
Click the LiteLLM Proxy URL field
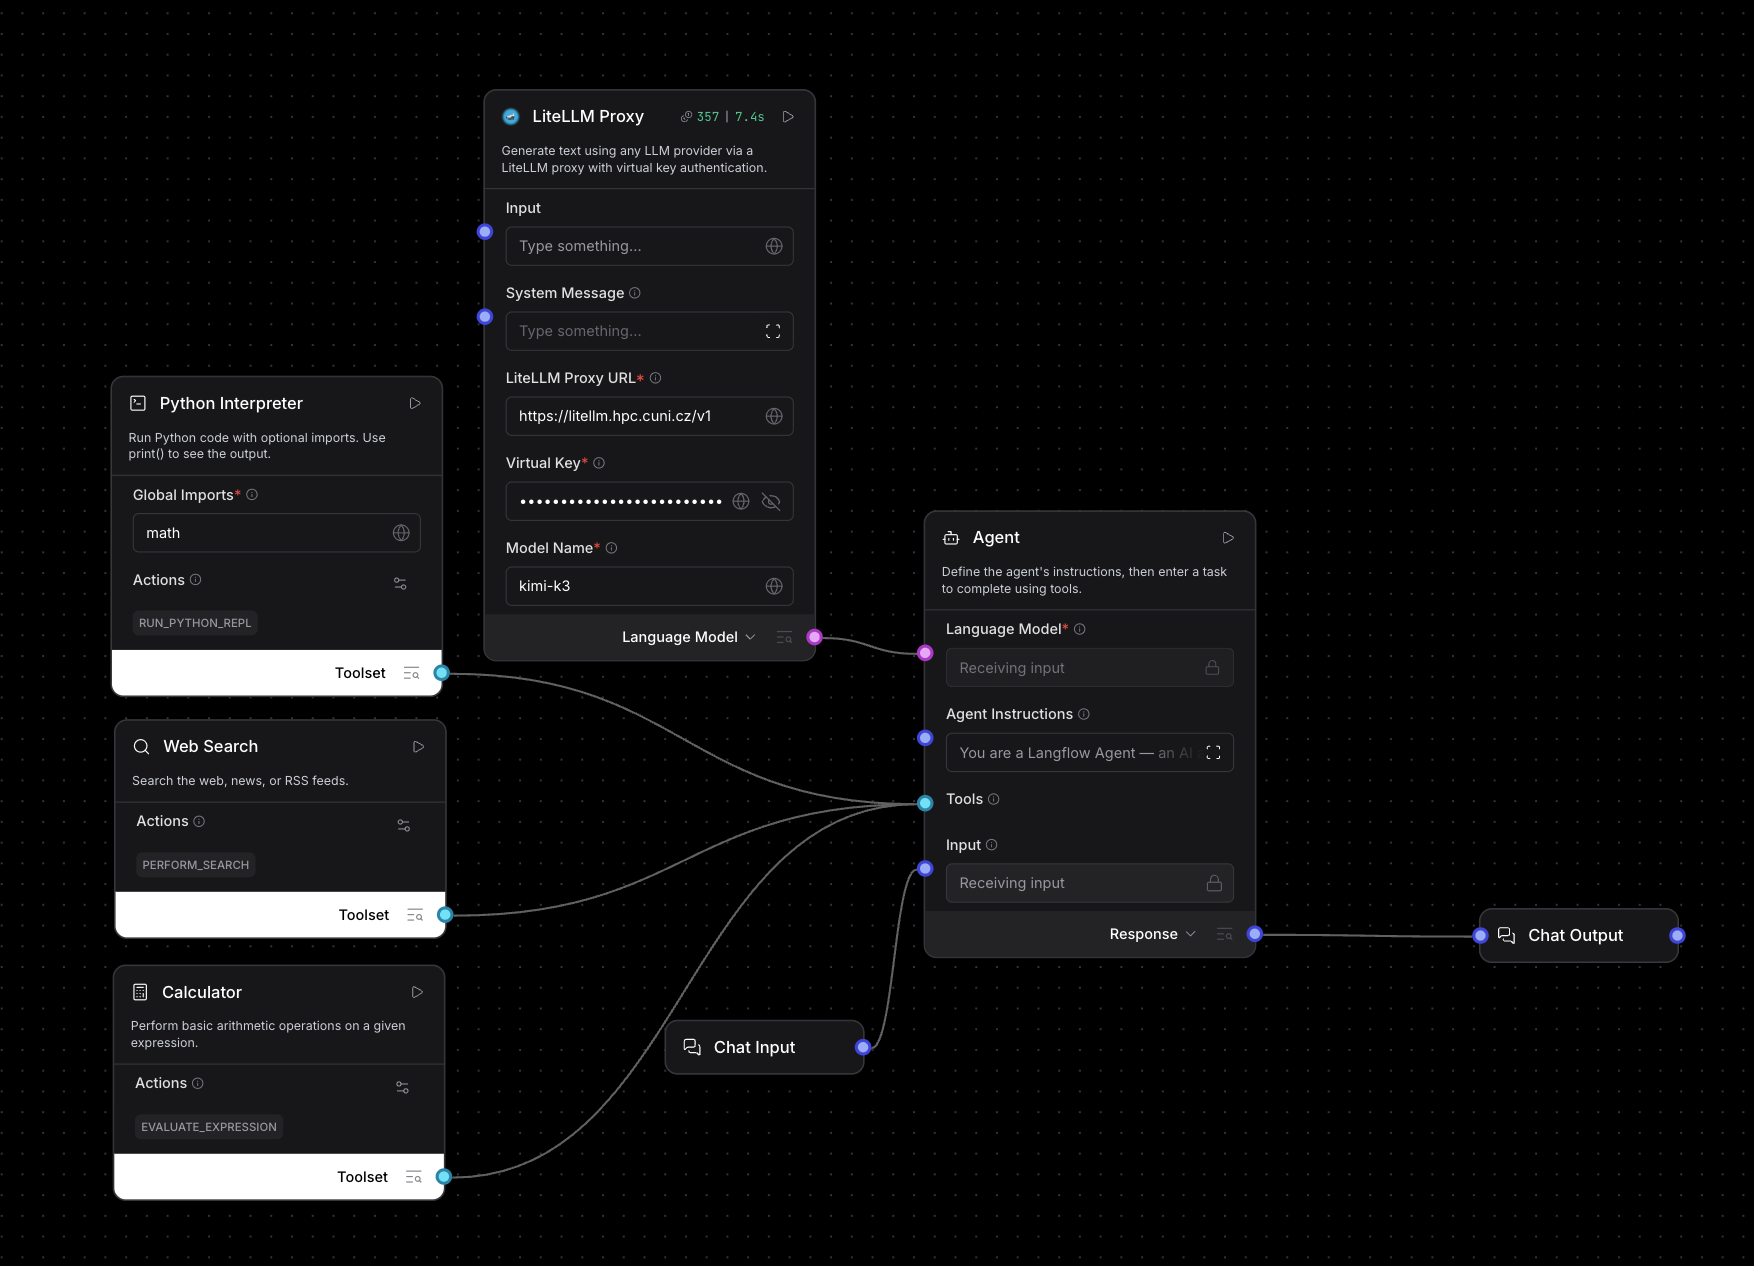point(649,416)
